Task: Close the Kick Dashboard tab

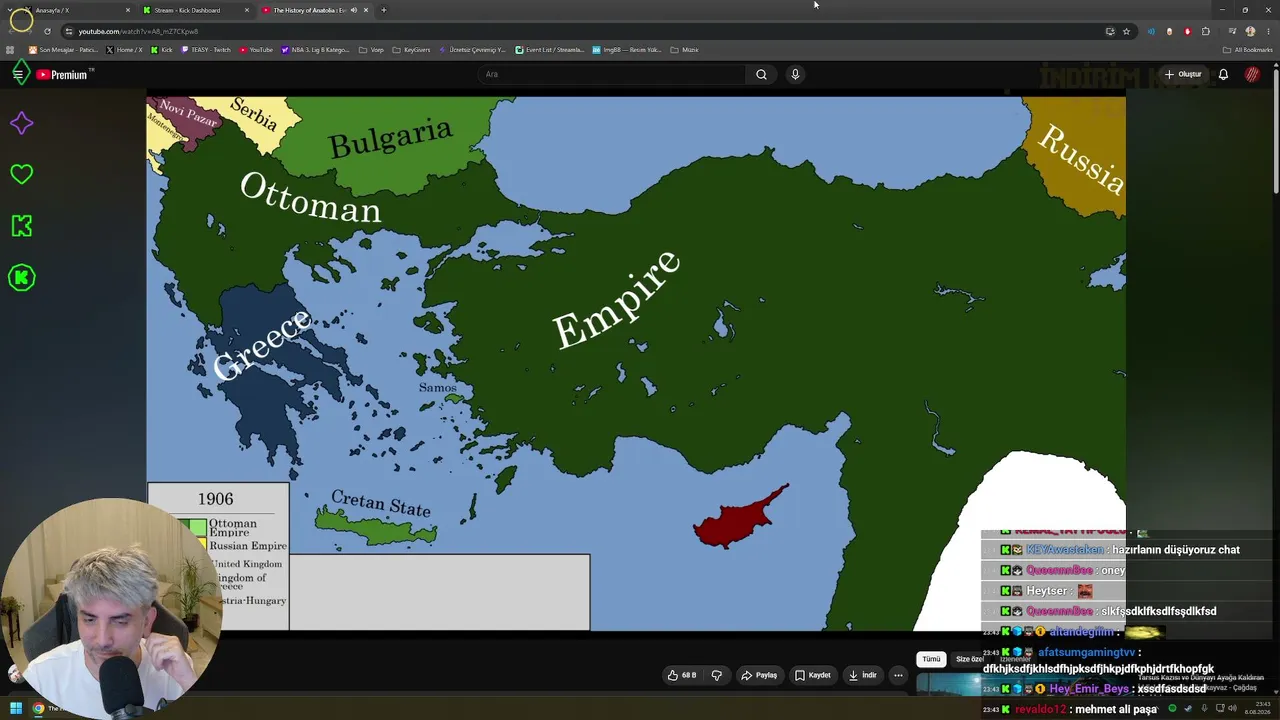Action: (247, 10)
